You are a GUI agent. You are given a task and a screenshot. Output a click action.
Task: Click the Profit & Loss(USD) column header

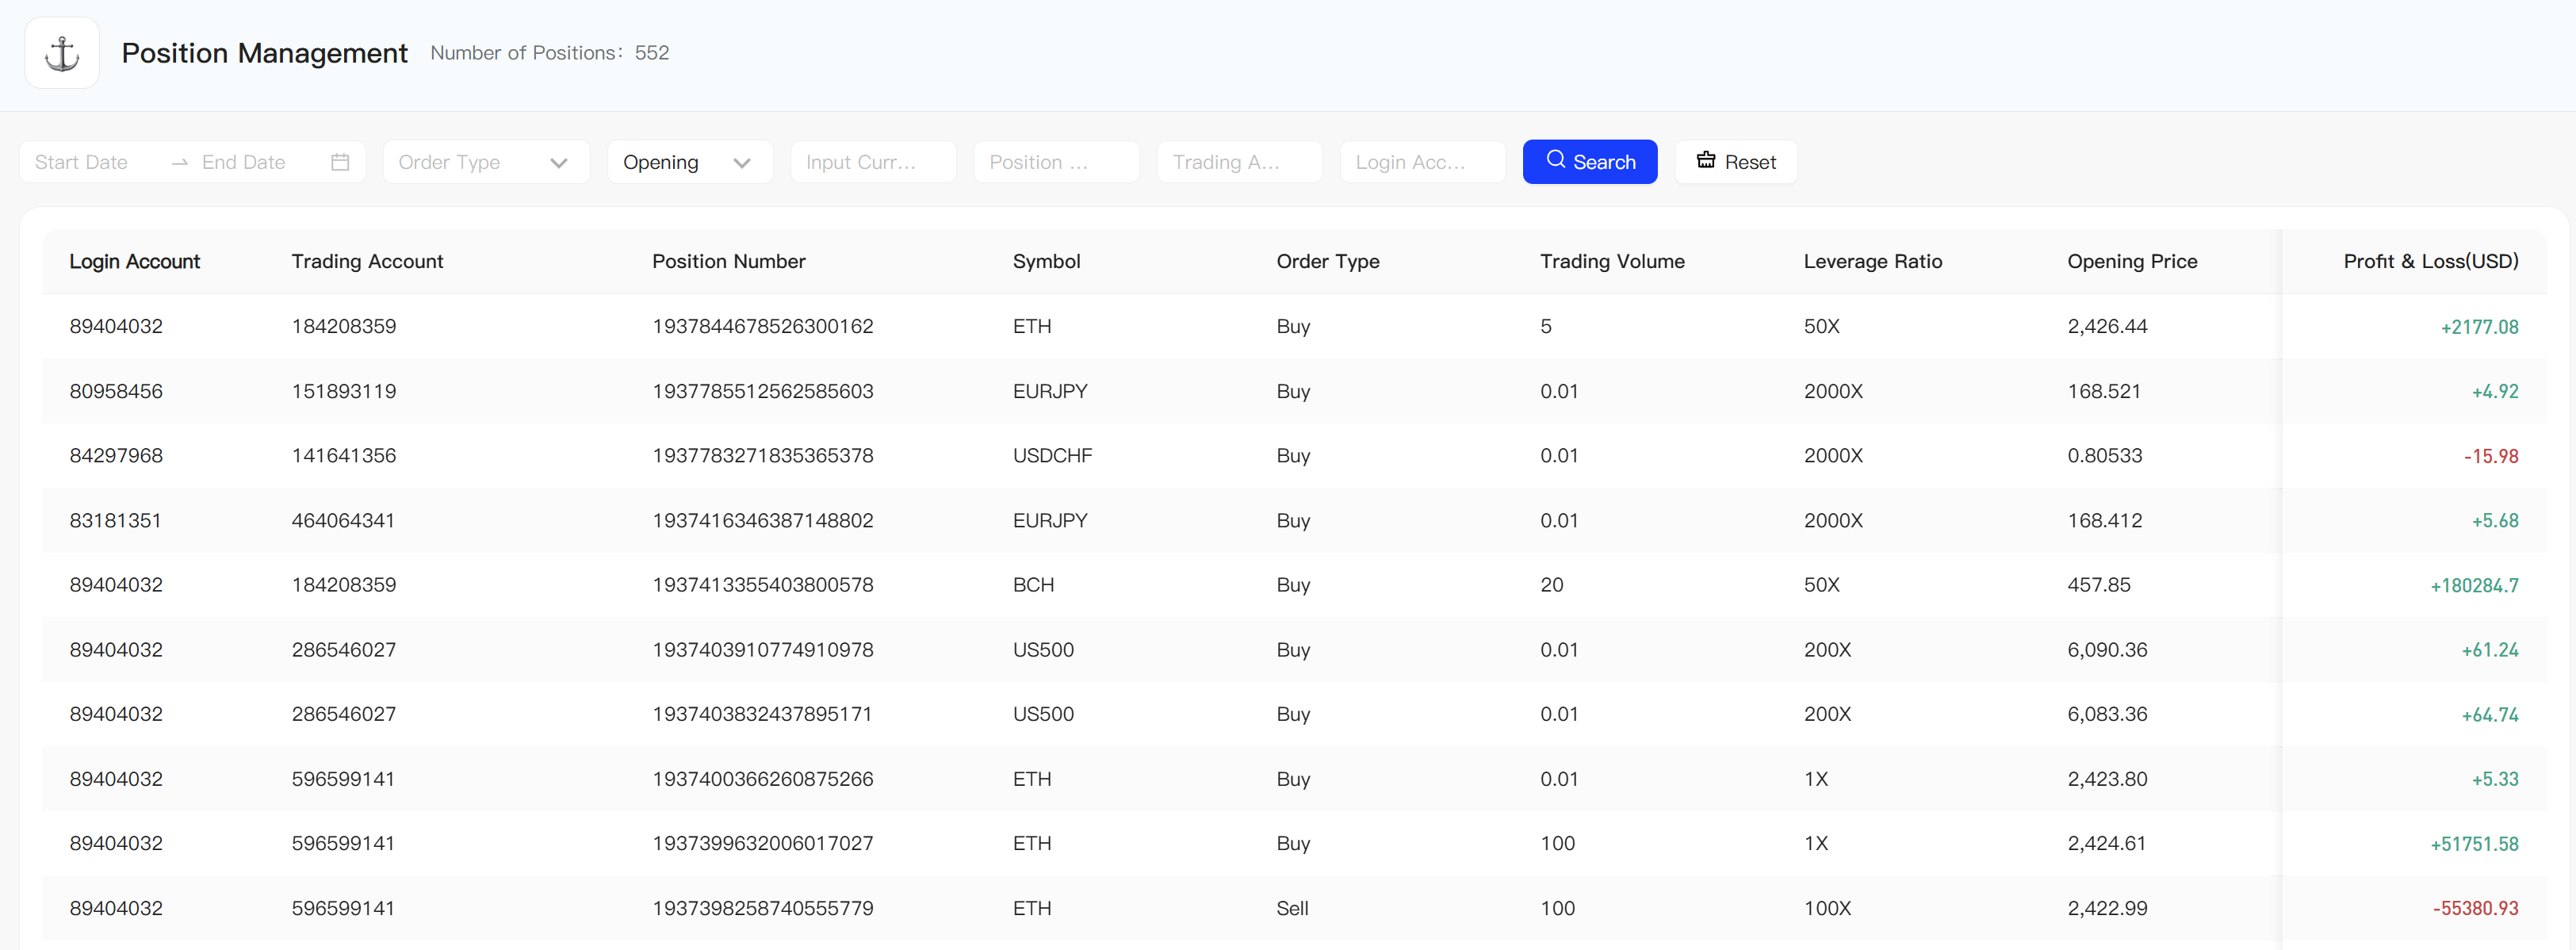click(2430, 261)
